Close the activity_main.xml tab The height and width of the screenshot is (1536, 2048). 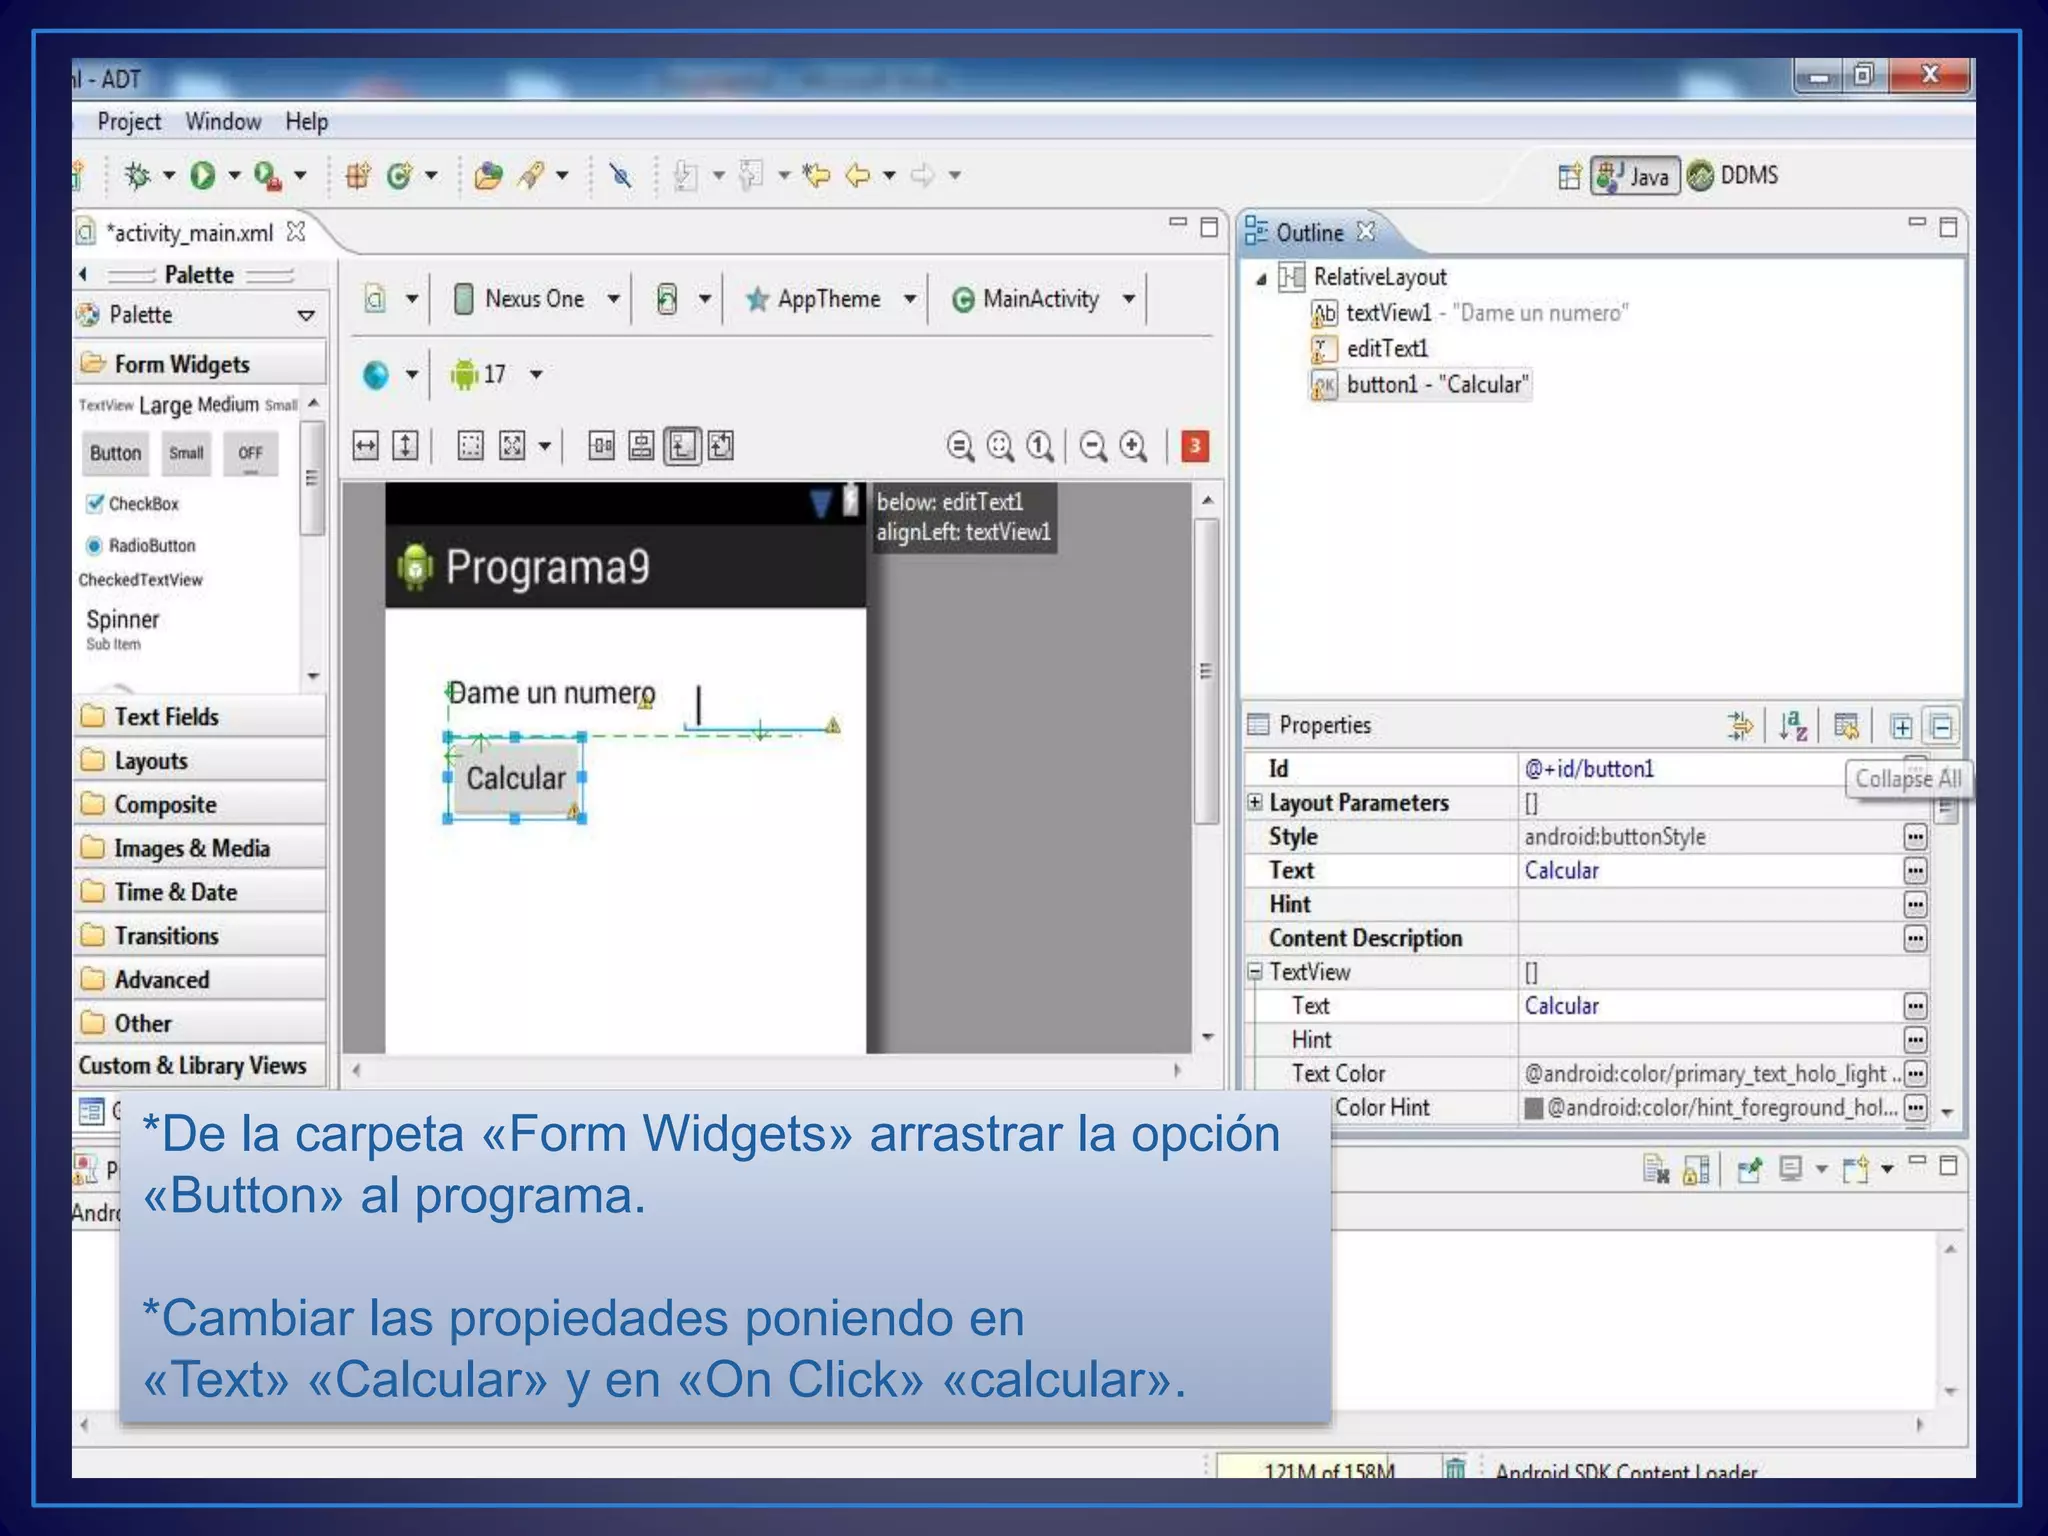[x=295, y=232]
